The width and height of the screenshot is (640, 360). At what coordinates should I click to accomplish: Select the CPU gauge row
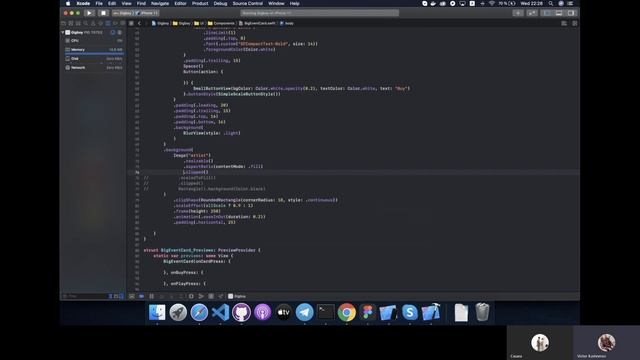pos(93,41)
